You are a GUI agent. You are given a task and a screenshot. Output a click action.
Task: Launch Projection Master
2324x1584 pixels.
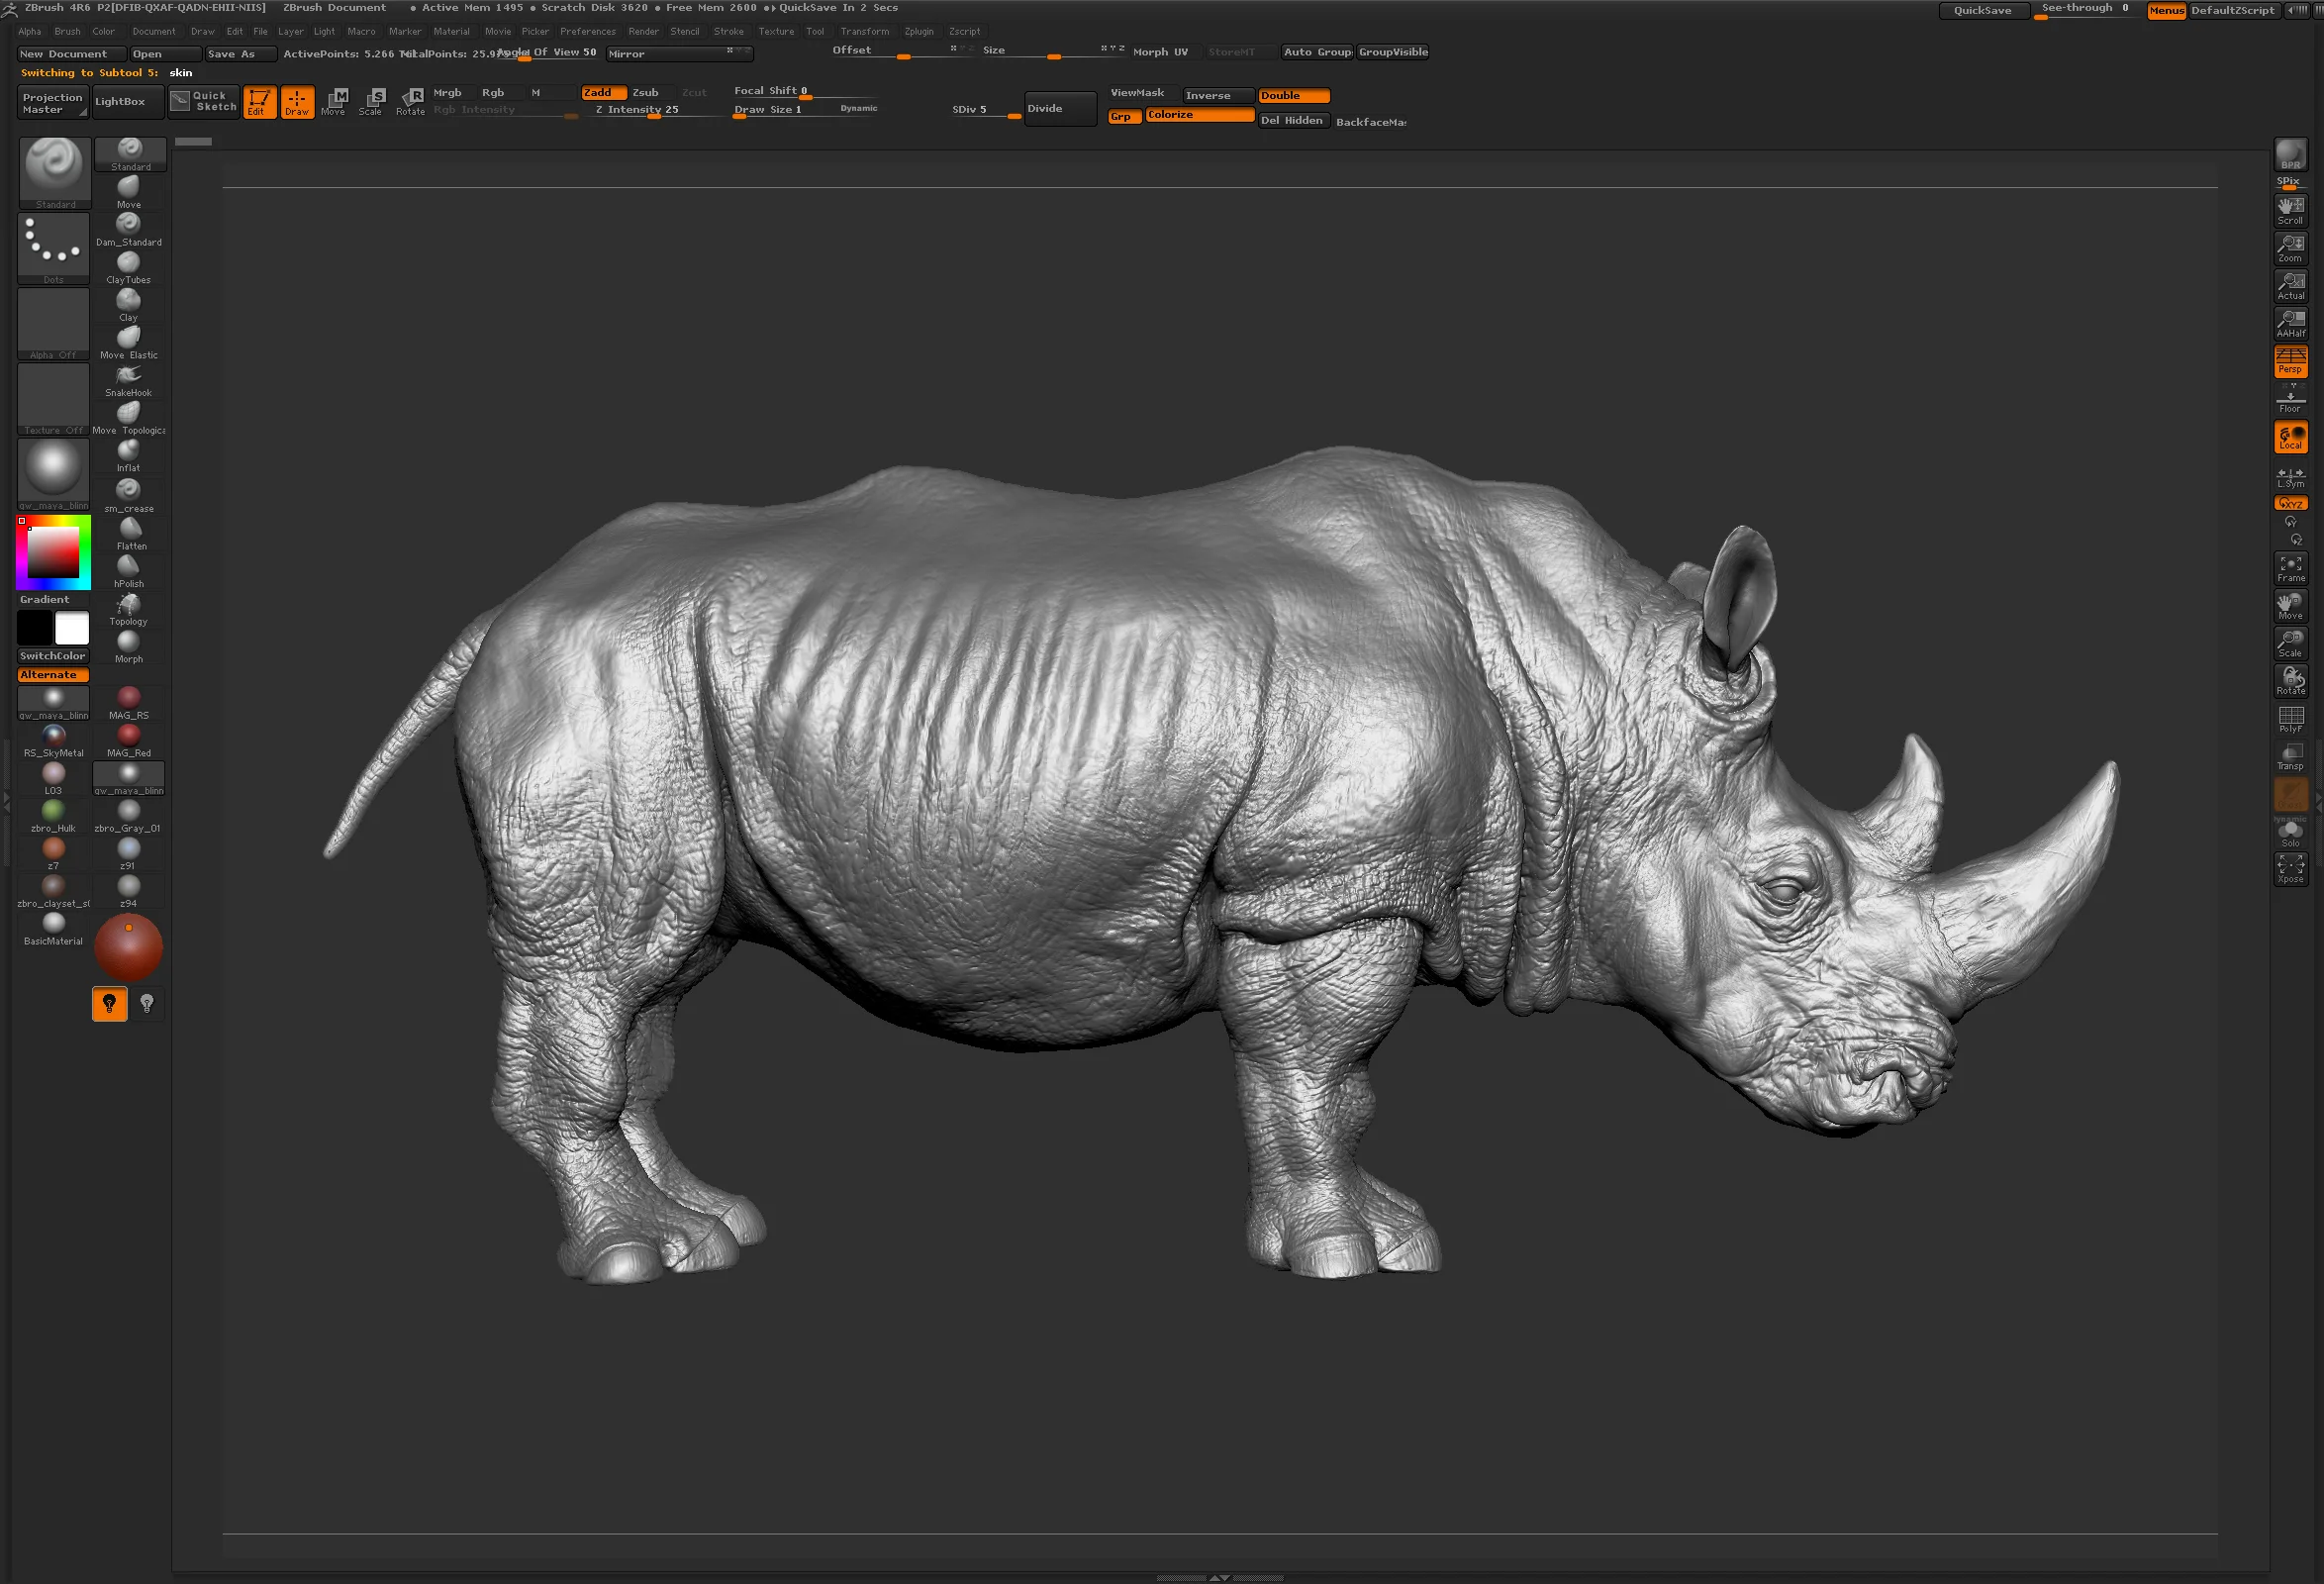point(53,103)
